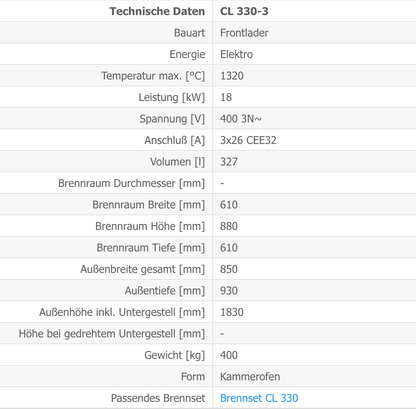Viewport: 416px width, 409px height.
Task: Select the 3x26 CEE32 connection value
Action: tap(248, 140)
